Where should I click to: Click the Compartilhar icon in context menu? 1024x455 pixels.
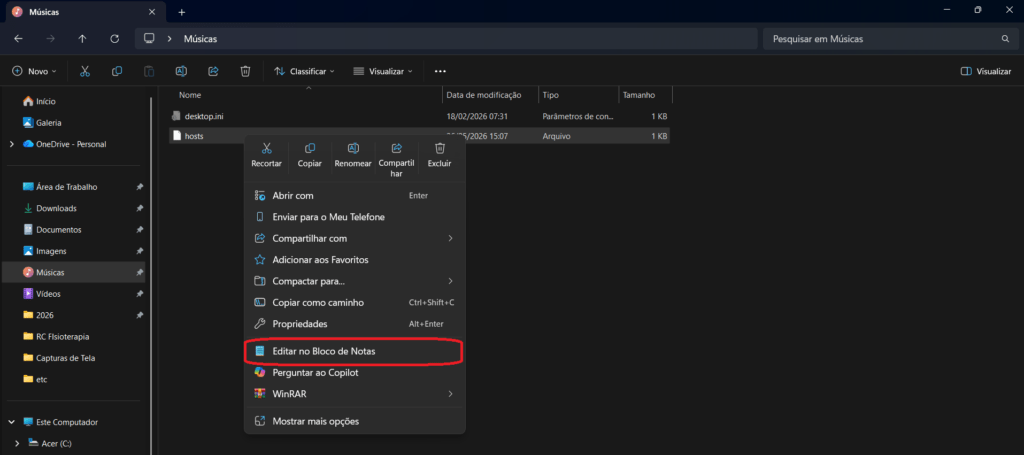click(396, 148)
